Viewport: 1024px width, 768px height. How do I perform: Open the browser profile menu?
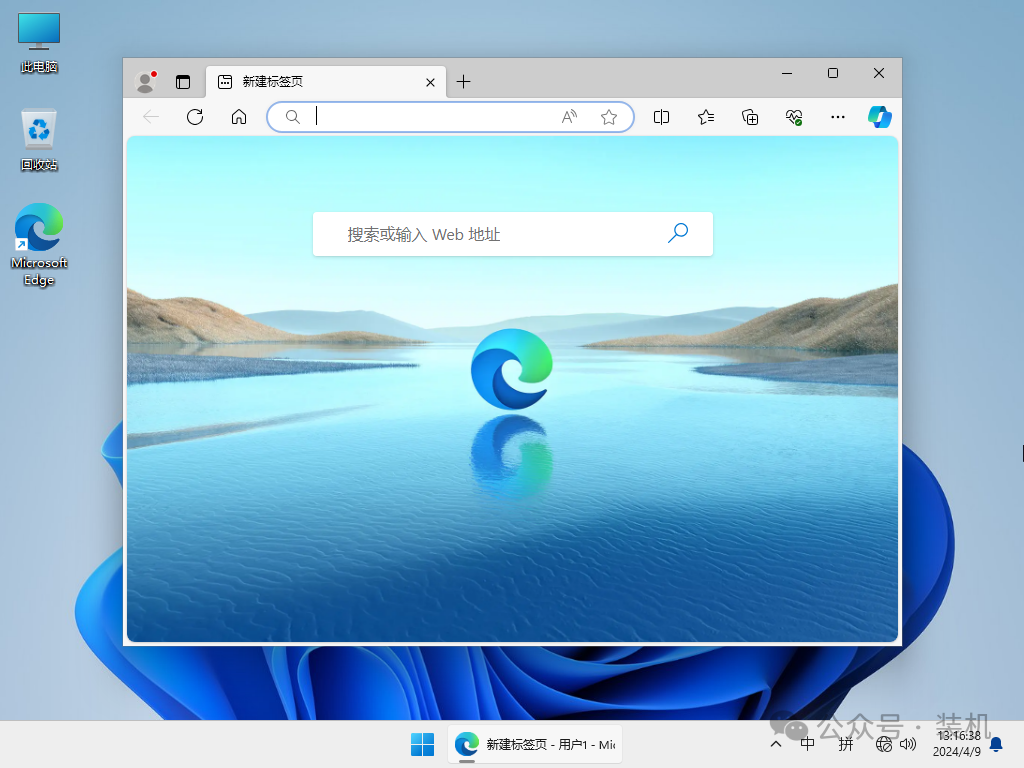pos(145,81)
